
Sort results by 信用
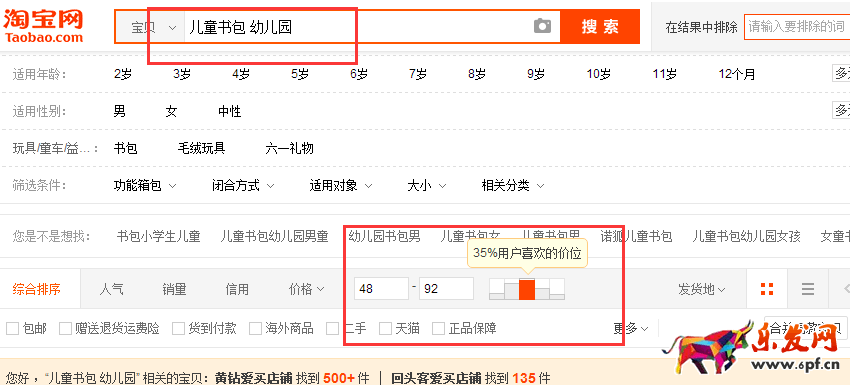pyautogui.click(x=237, y=289)
